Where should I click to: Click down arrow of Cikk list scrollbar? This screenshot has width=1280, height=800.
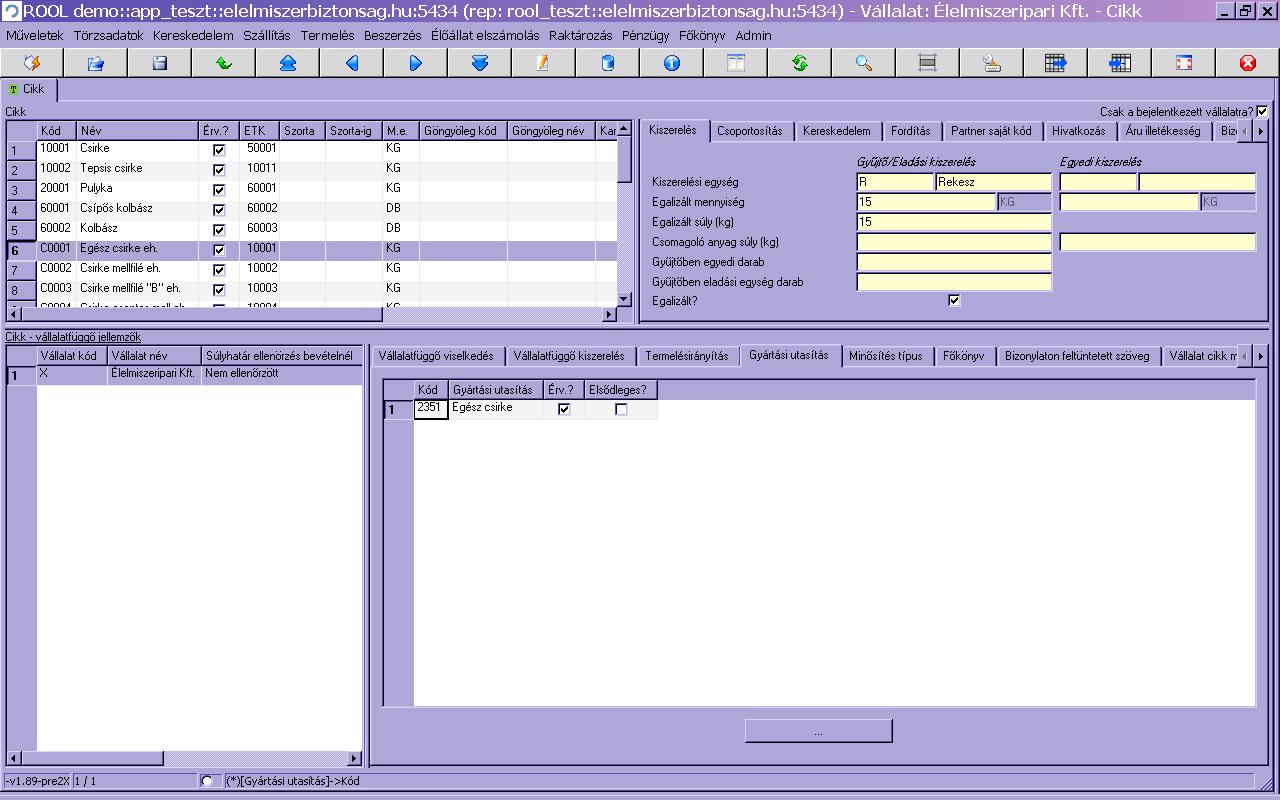(624, 299)
